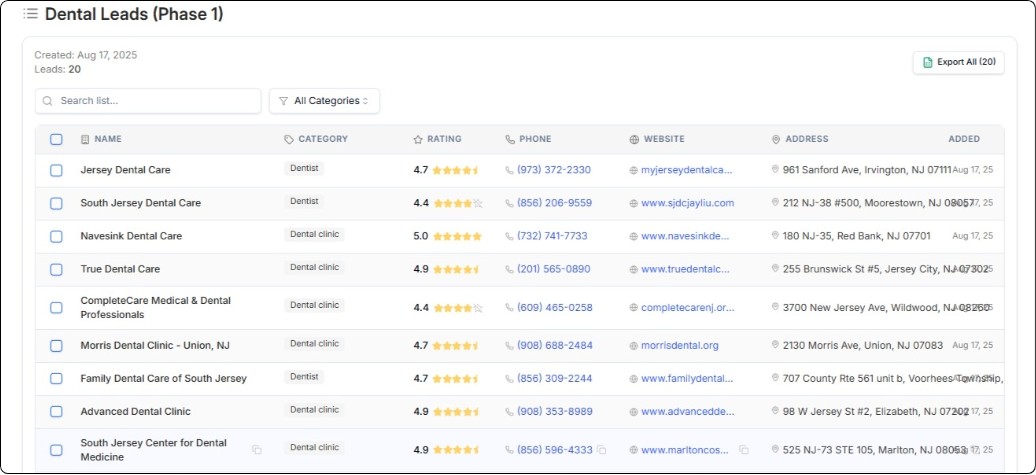
Task: Tick the Advanced Dental Clinic checkbox
Action: click(56, 412)
